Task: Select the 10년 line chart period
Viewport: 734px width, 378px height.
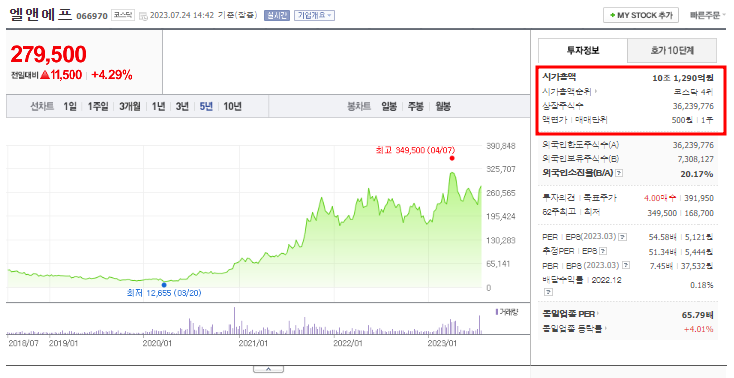Action: [232, 106]
